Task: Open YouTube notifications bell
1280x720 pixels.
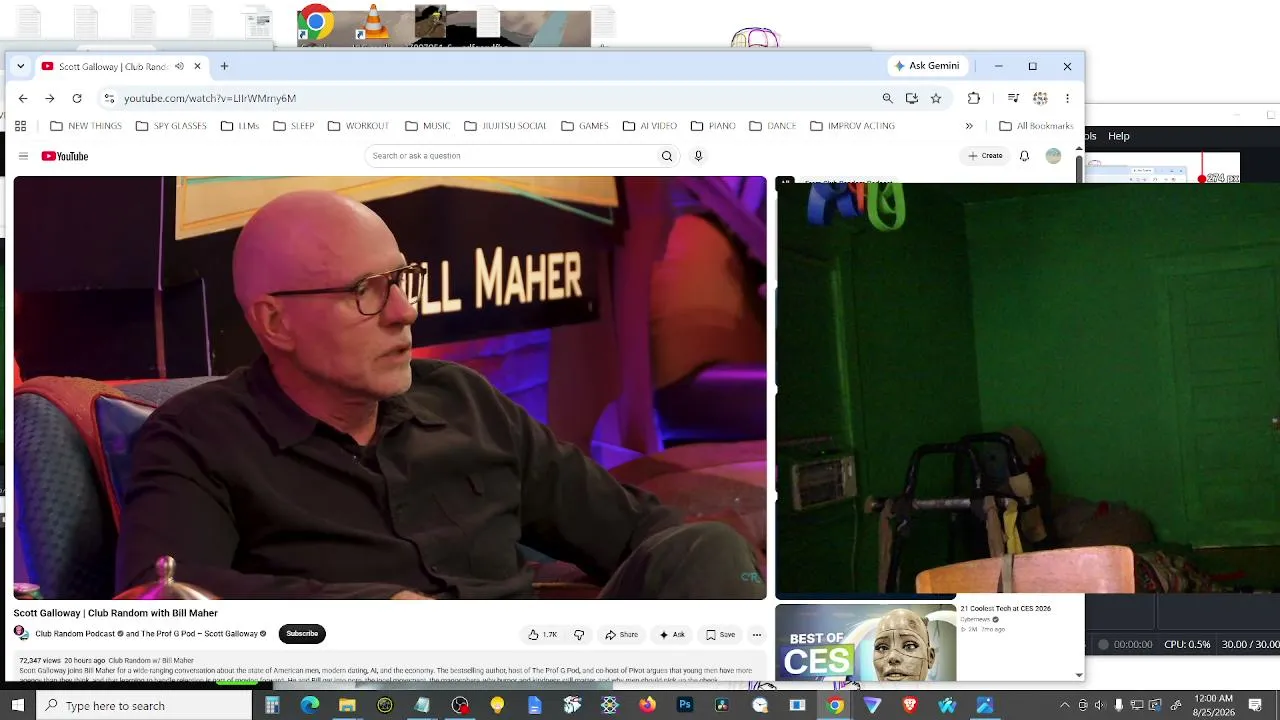Action: (x=1024, y=156)
